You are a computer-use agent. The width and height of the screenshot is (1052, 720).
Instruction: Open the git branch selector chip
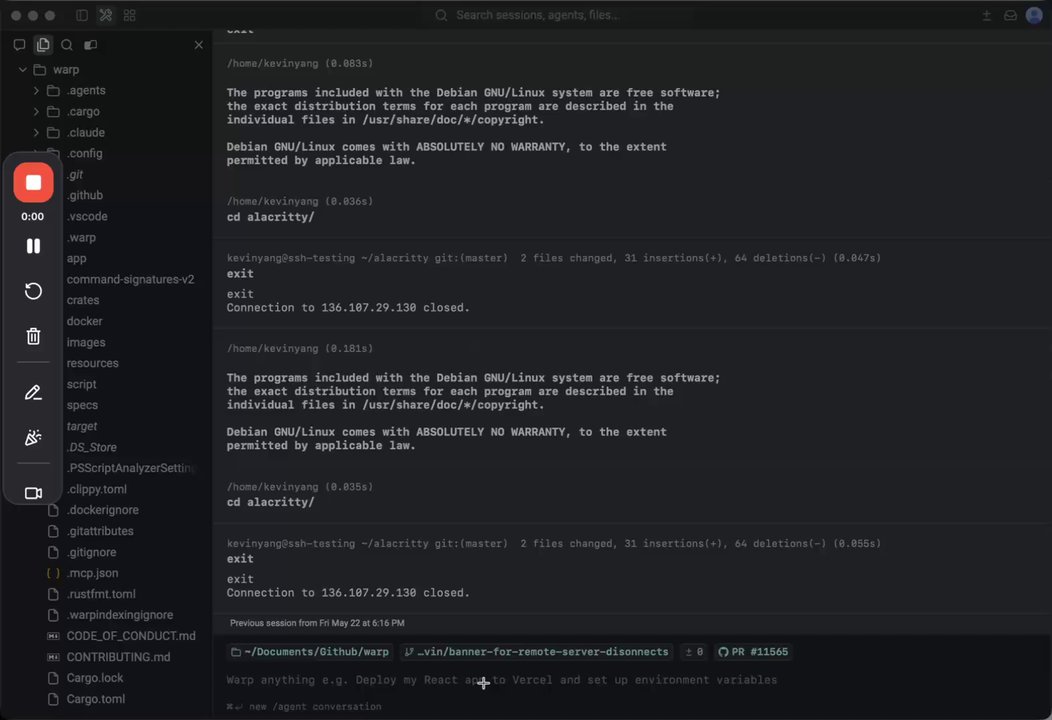pyautogui.click(x=536, y=652)
